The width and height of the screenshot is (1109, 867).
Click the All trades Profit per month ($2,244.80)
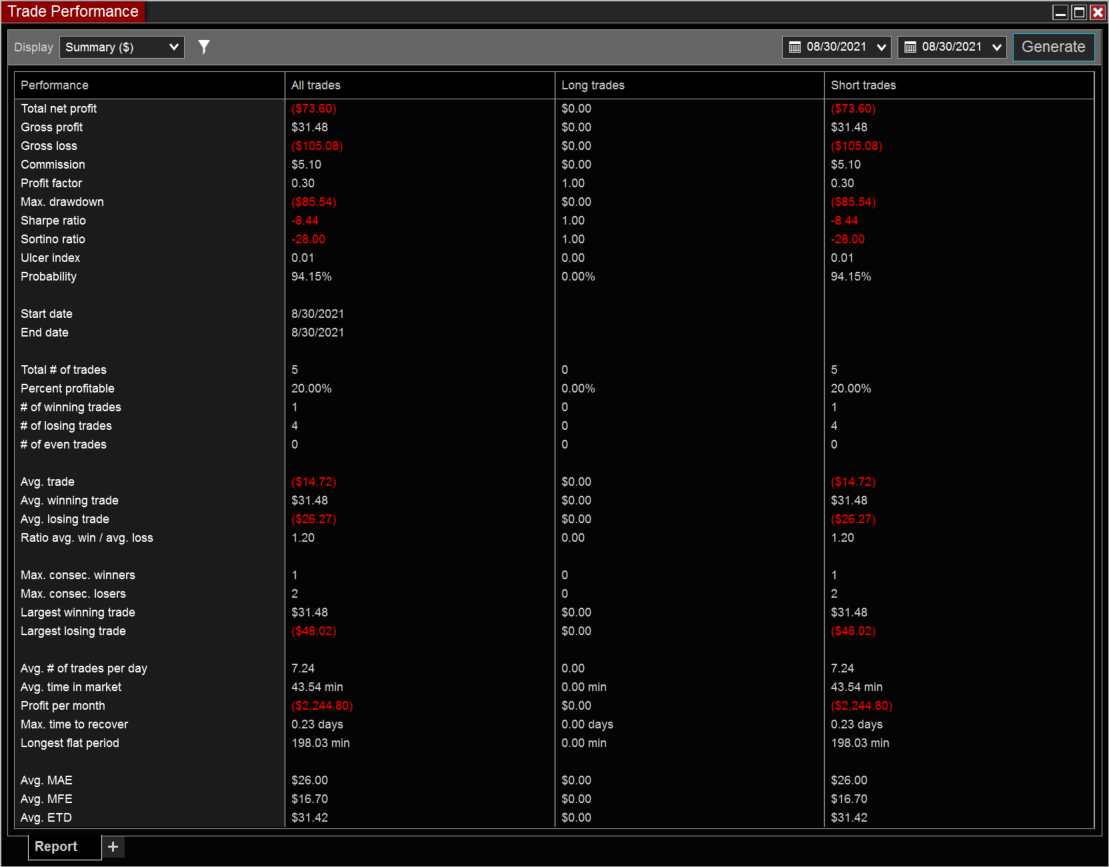322,706
